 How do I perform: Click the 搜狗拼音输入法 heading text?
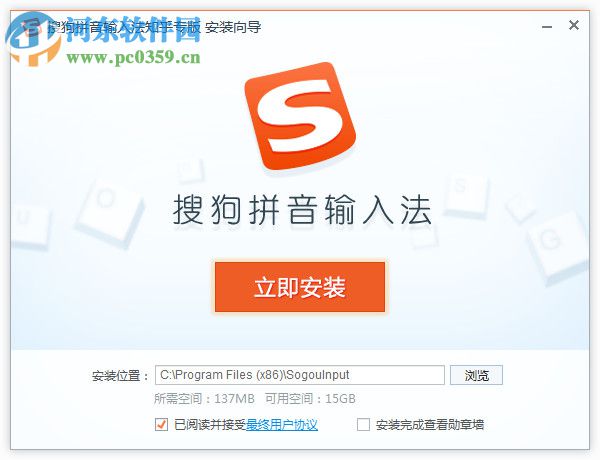click(302, 210)
